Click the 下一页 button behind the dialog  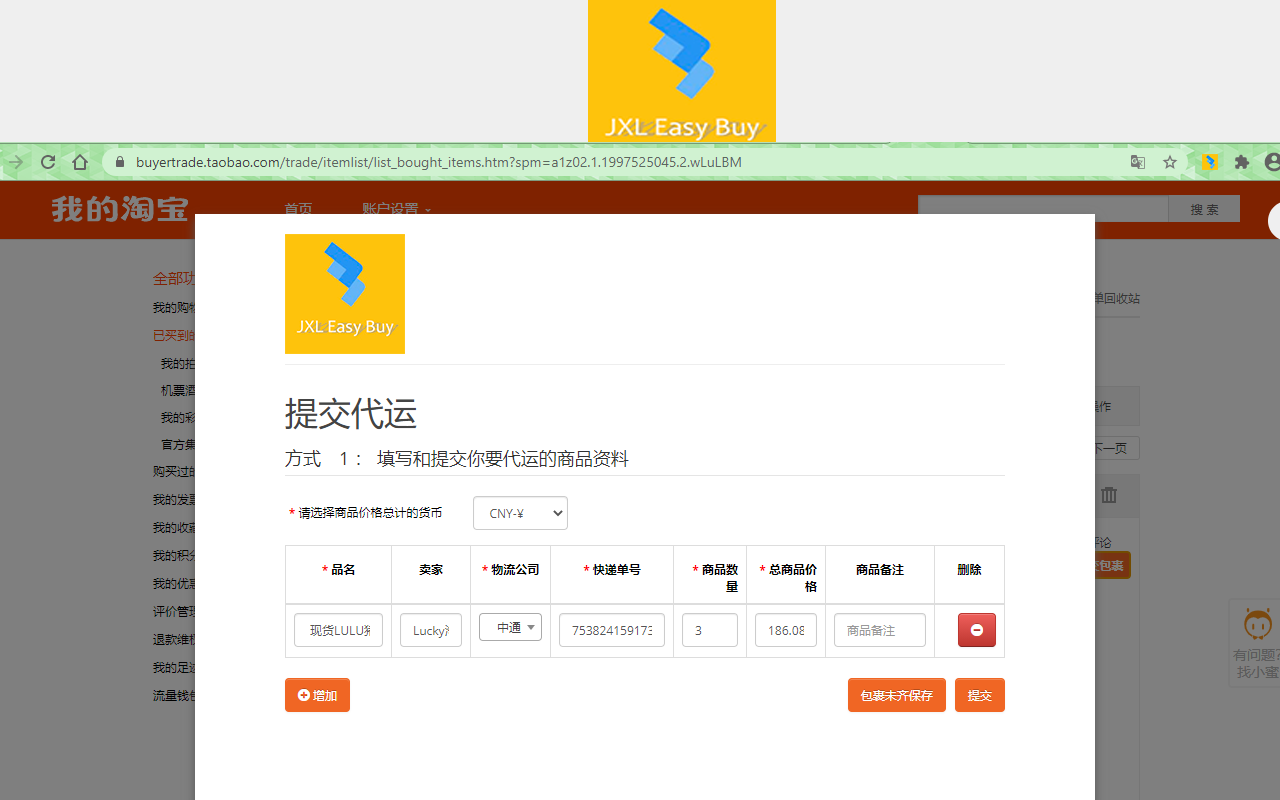[x=1116, y=448]
